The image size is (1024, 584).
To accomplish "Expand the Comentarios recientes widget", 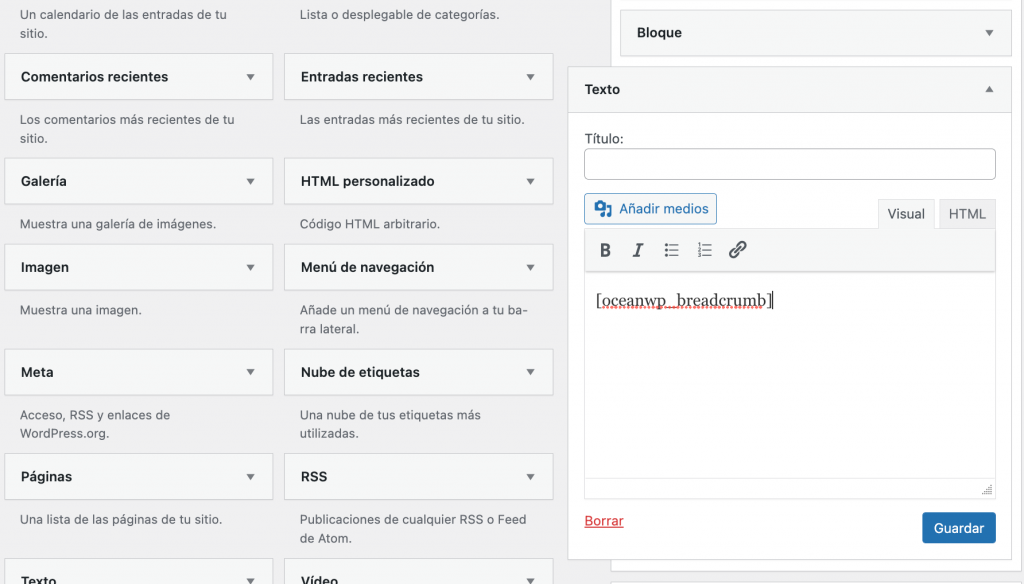I will [250, 77].
